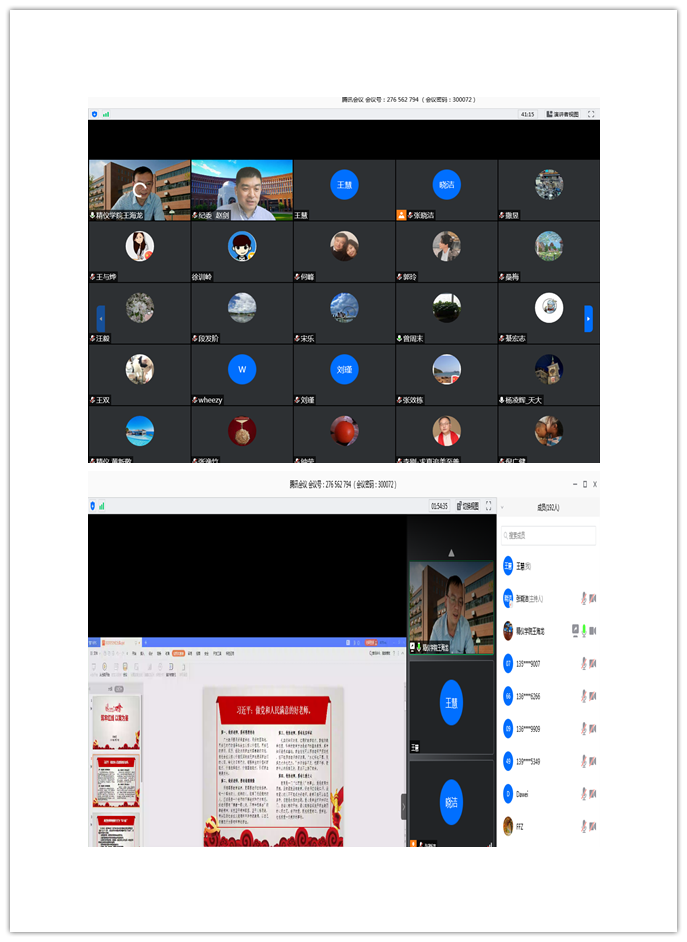Go to previous participant page with left arrow
Screen dimensions: 687x942
101,318
